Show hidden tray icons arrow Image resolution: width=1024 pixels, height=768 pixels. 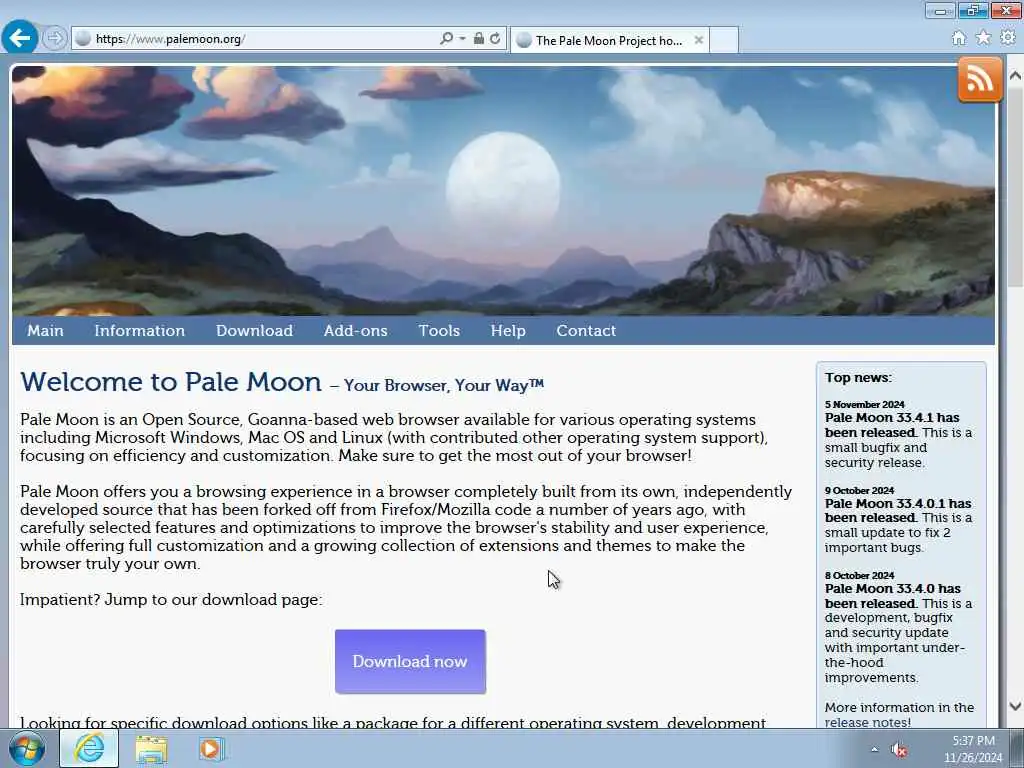pos(874,749)
